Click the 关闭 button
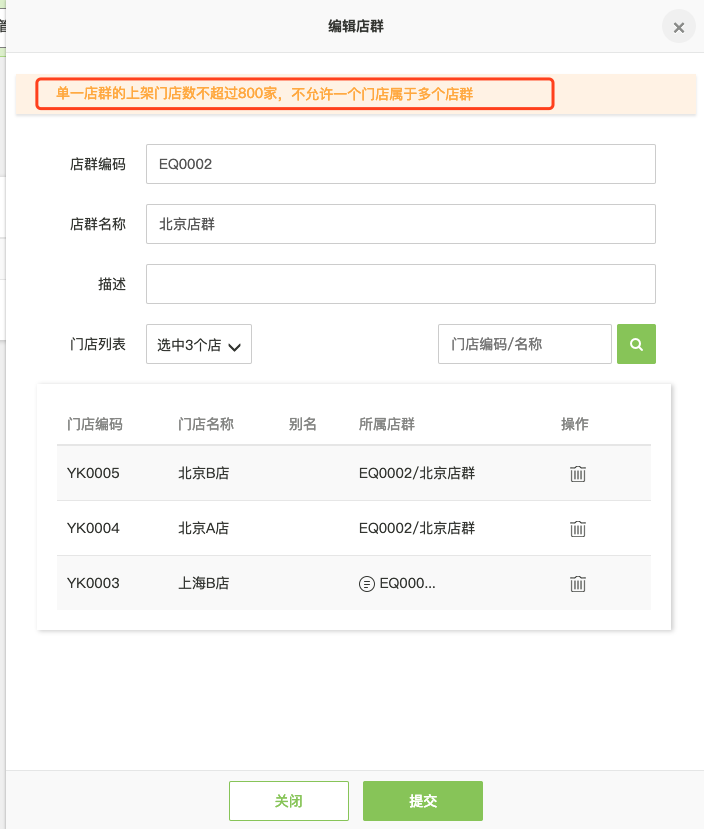This screenshot has height=829, width=704. point(289,801)
